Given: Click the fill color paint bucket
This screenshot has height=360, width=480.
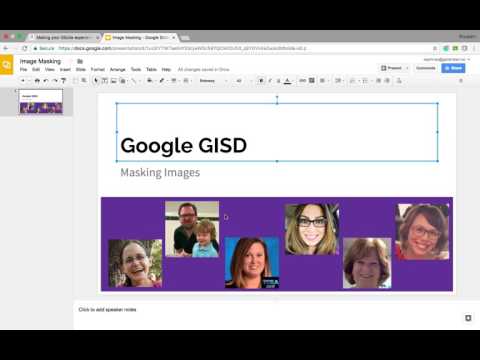Looking at the screenshot, I should coord(150,81).
